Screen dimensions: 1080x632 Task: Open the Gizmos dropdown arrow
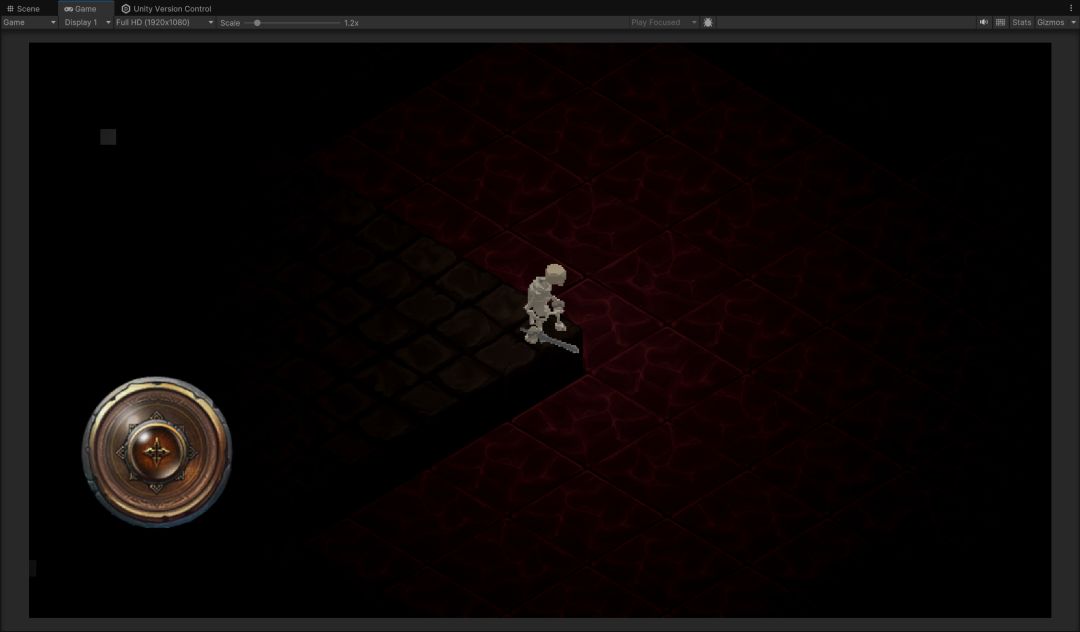click(x=1073, y=22)
